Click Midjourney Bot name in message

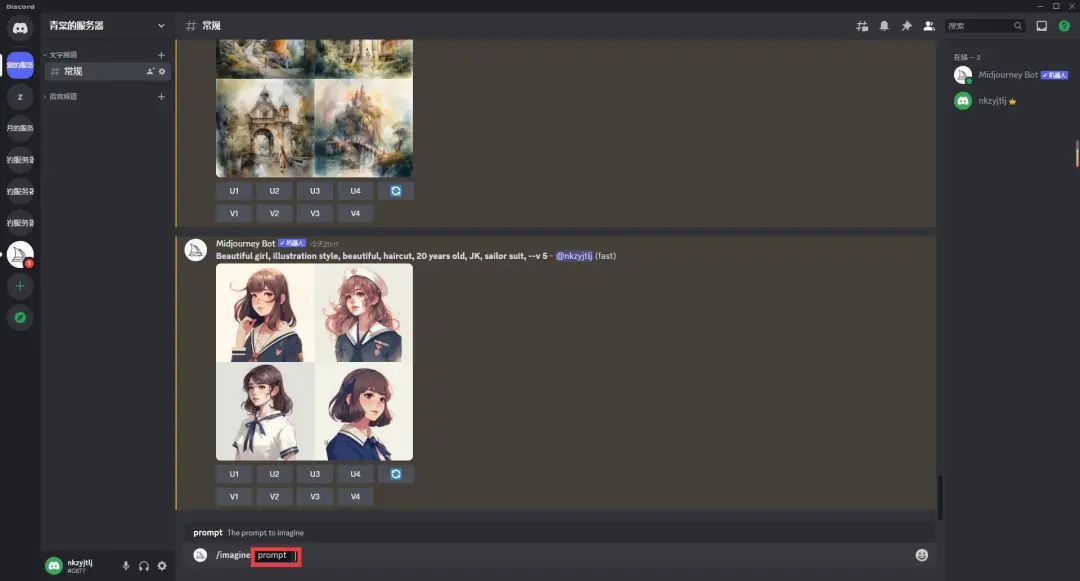point(245,244)
